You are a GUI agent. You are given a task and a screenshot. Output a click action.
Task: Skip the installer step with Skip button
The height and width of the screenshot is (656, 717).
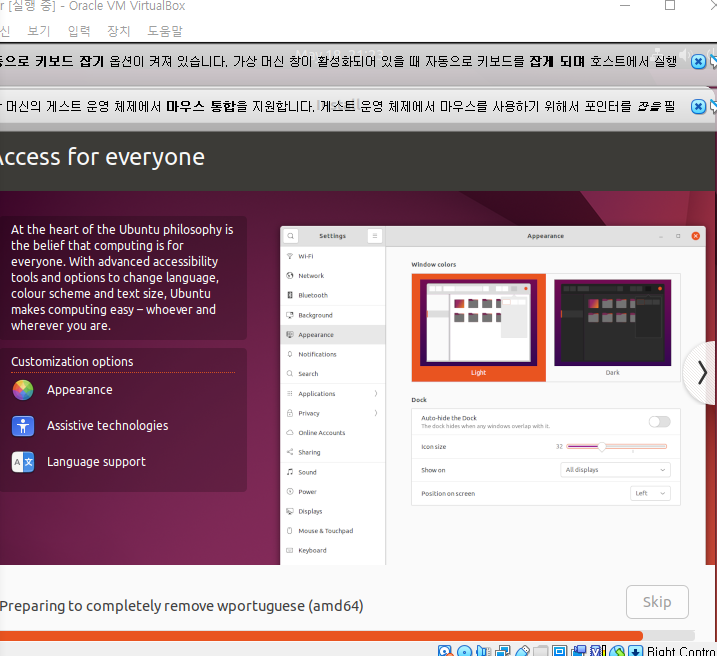[x=657, y=602]
